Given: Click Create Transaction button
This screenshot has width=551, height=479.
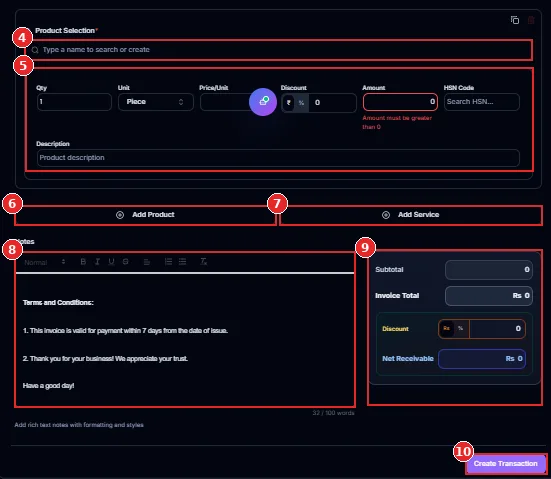Looking at the screenshot, I should coord(506,464).
